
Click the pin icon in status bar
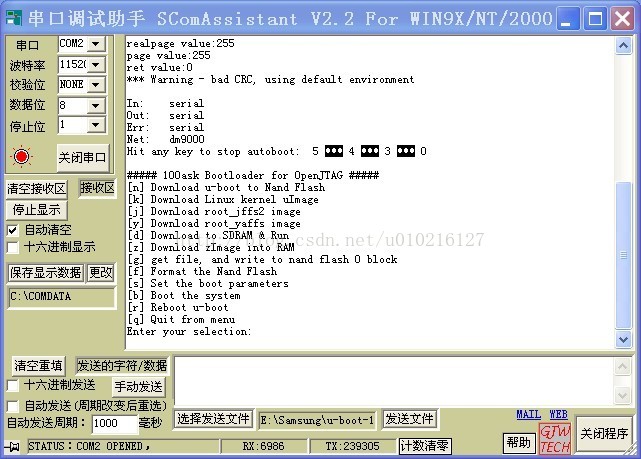coord(13,446)
